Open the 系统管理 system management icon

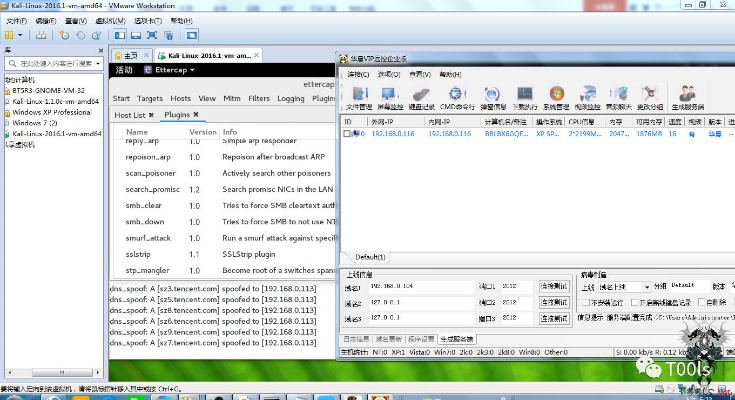pyautogui.click(x=554, y=98)
